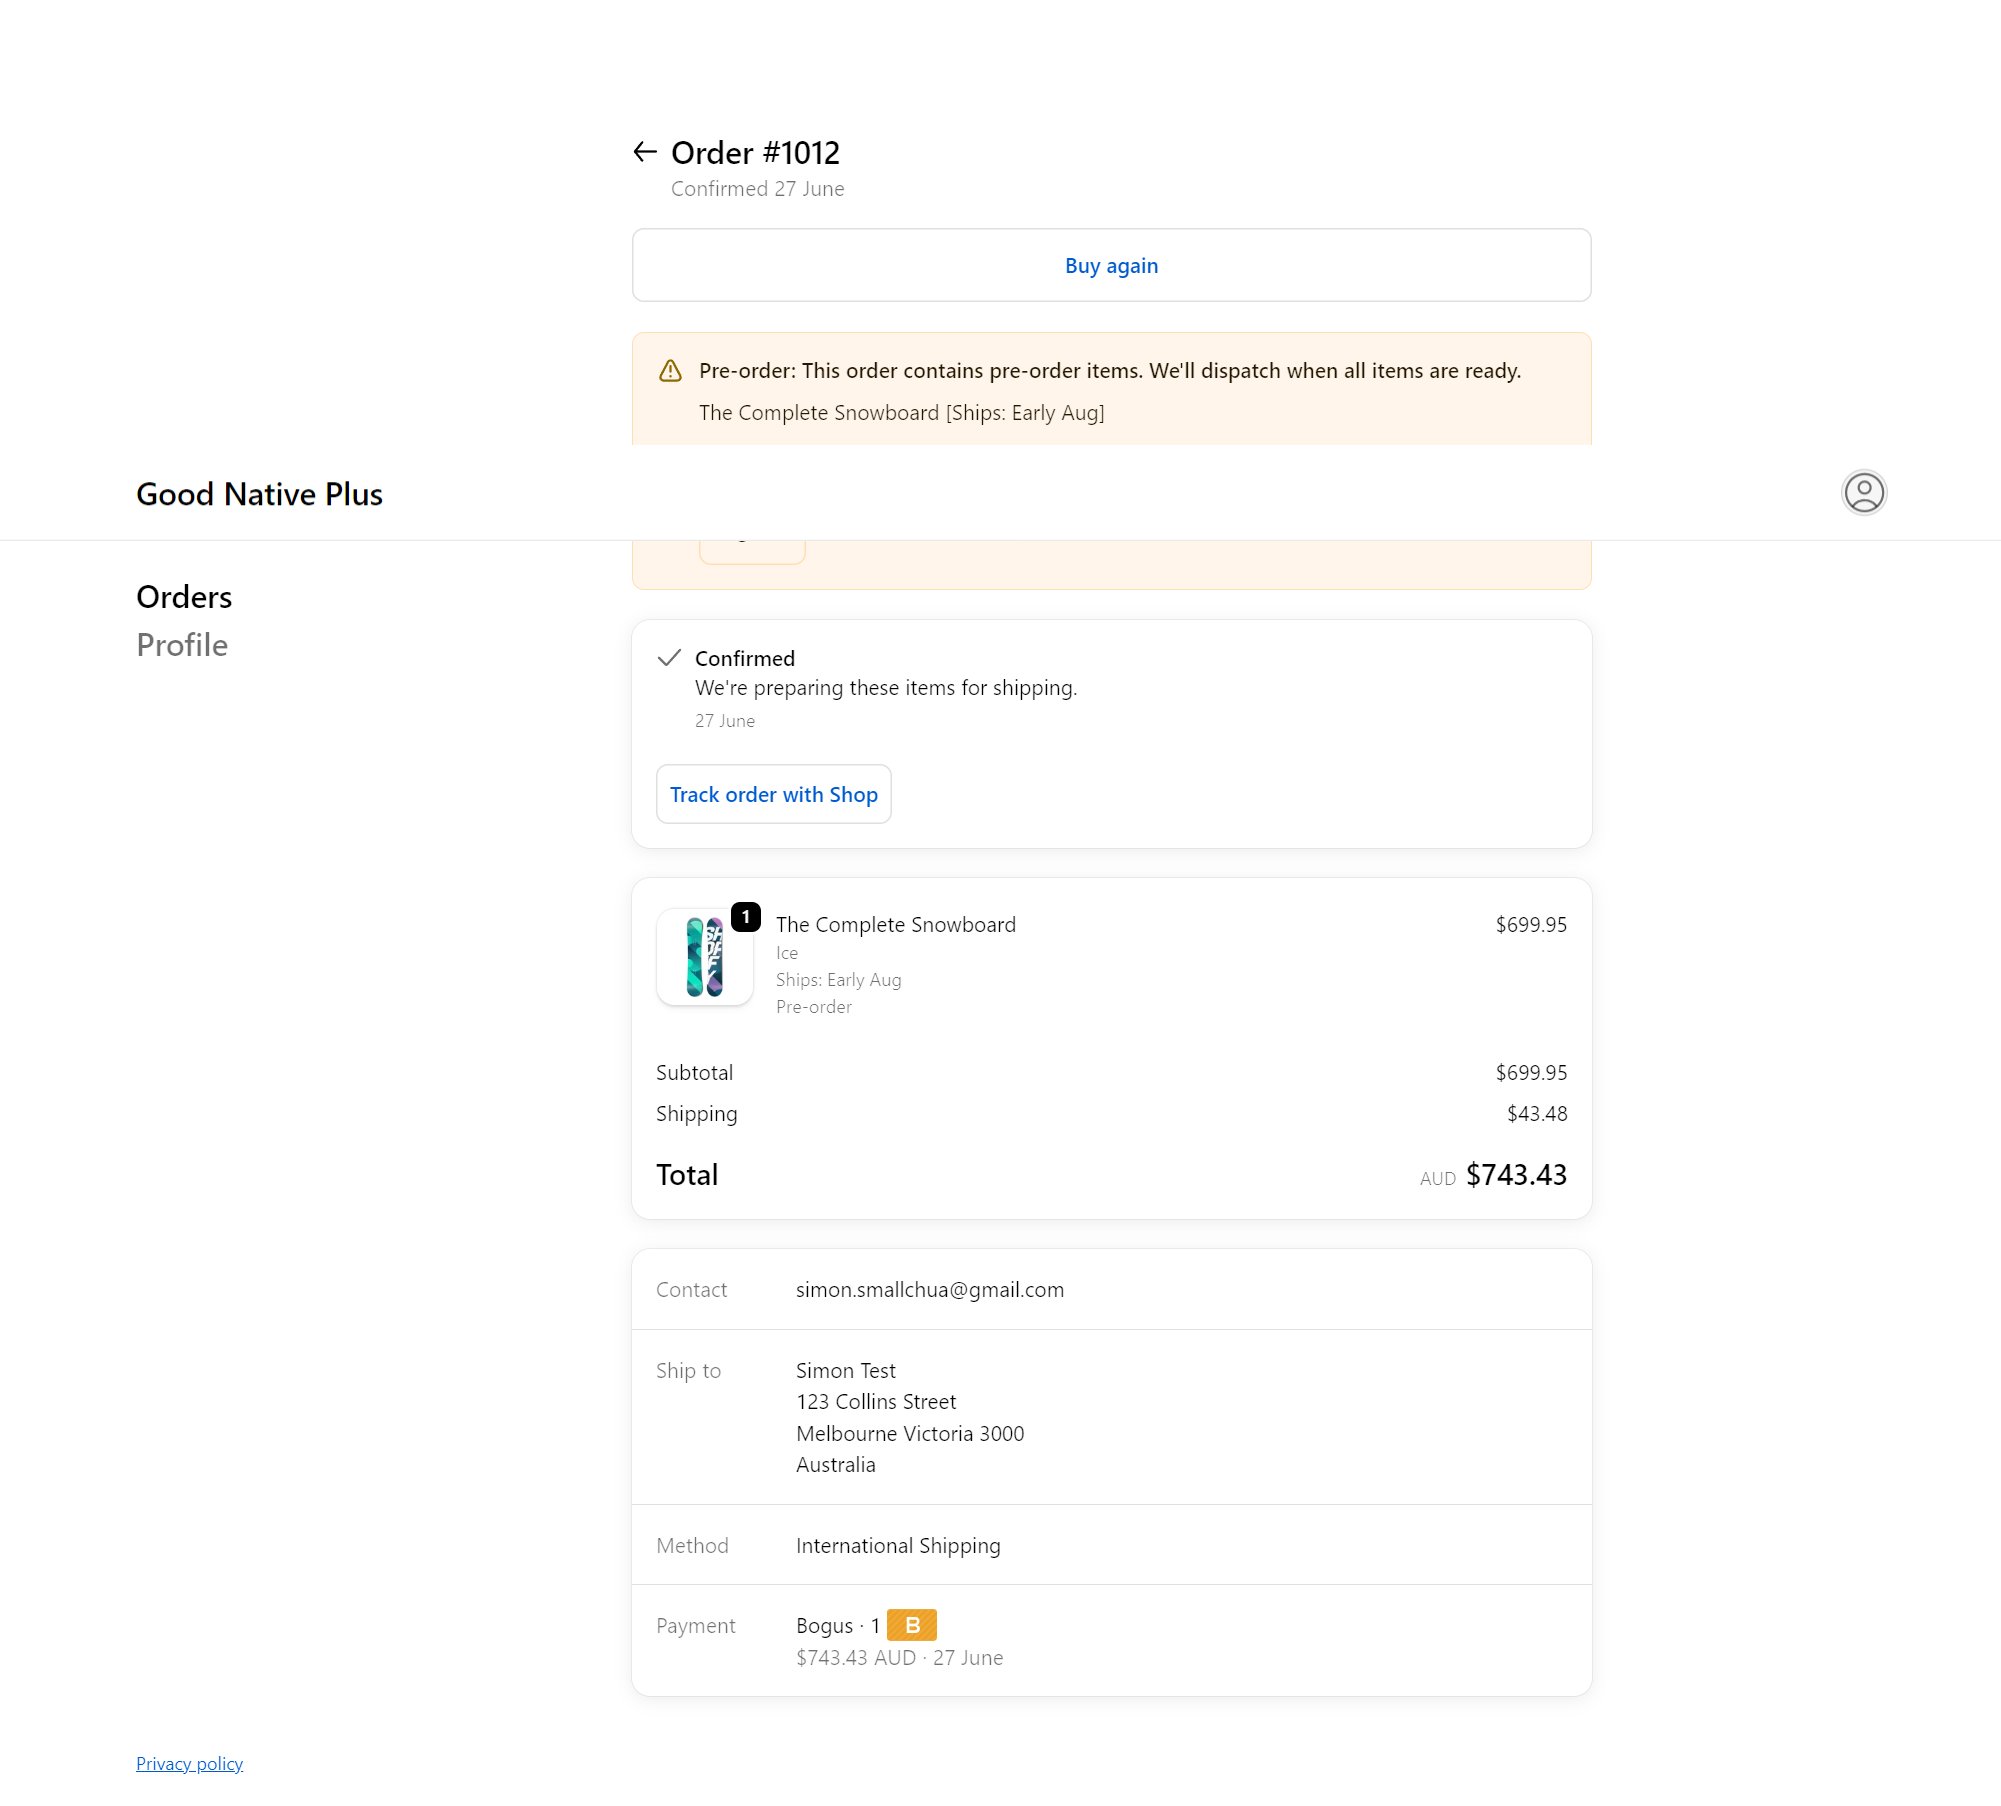Screen dimensions: 2001x1806
Task: Click the total amount $743.43
Action: pyautogui.click(x=1516, y=1175)
